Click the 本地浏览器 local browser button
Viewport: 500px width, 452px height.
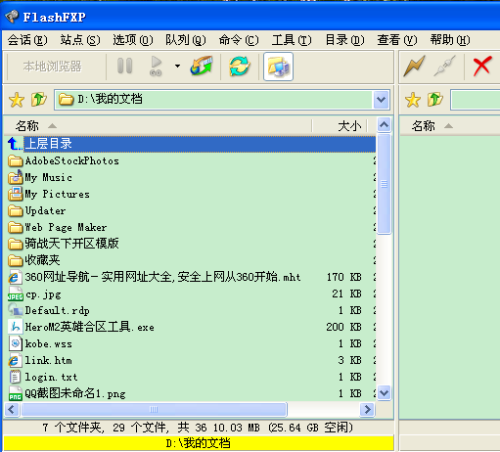(52, 66)
